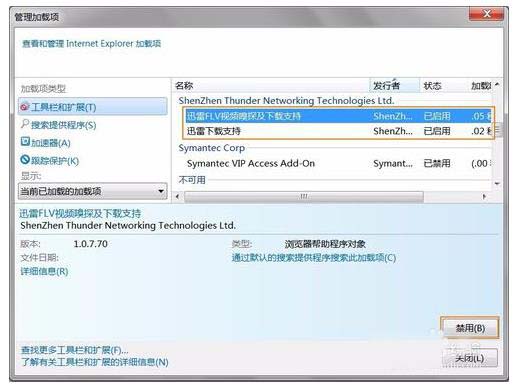The height and width of the screenshot is (392, 519).
Task: Click the horizontal scrollbar thumb
Action: [x=304, y=196]
